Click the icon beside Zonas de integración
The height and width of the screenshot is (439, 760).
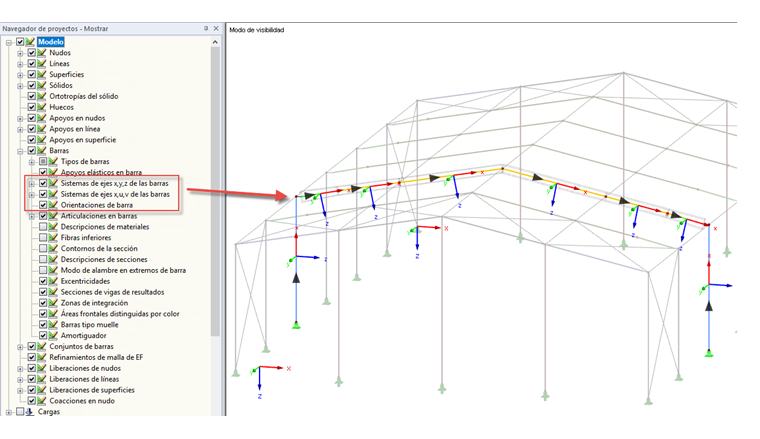(x=53, y=303)
